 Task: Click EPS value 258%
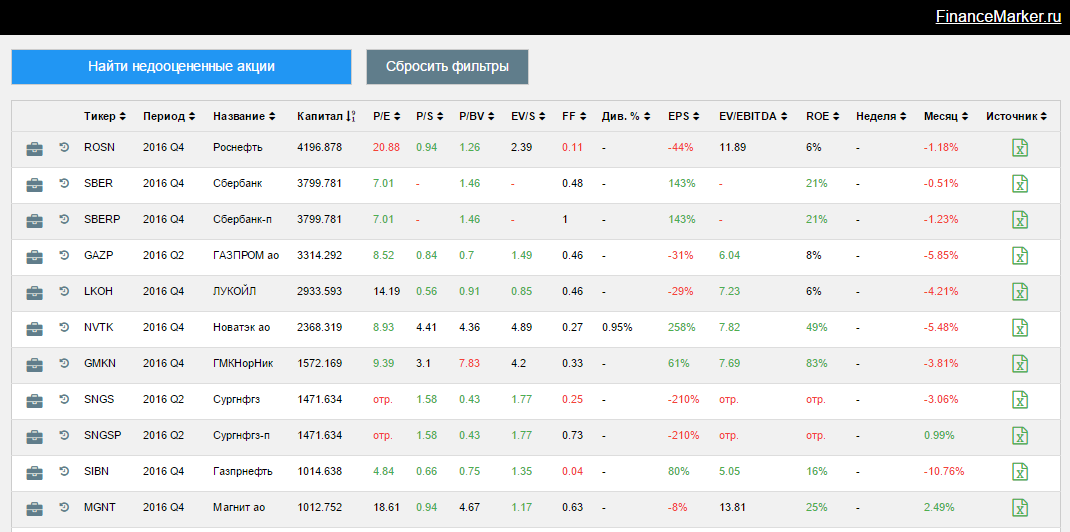coord(682,327)
